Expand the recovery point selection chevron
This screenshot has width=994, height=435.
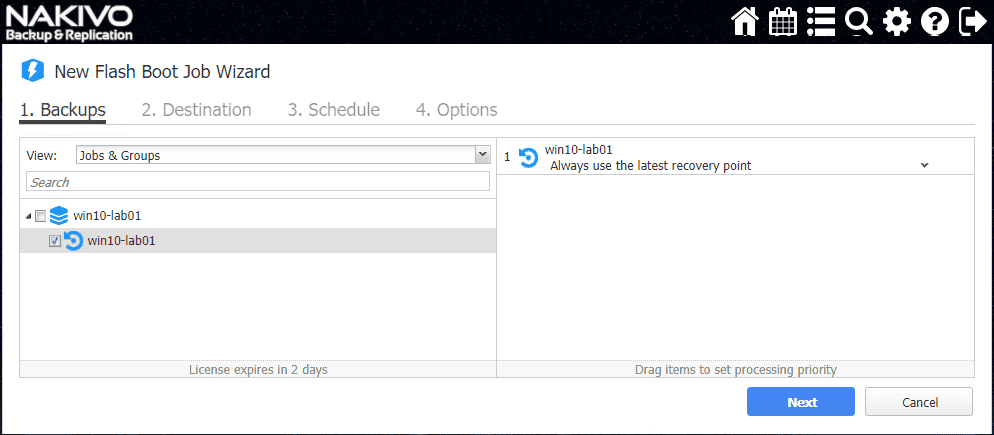(924, 165)
